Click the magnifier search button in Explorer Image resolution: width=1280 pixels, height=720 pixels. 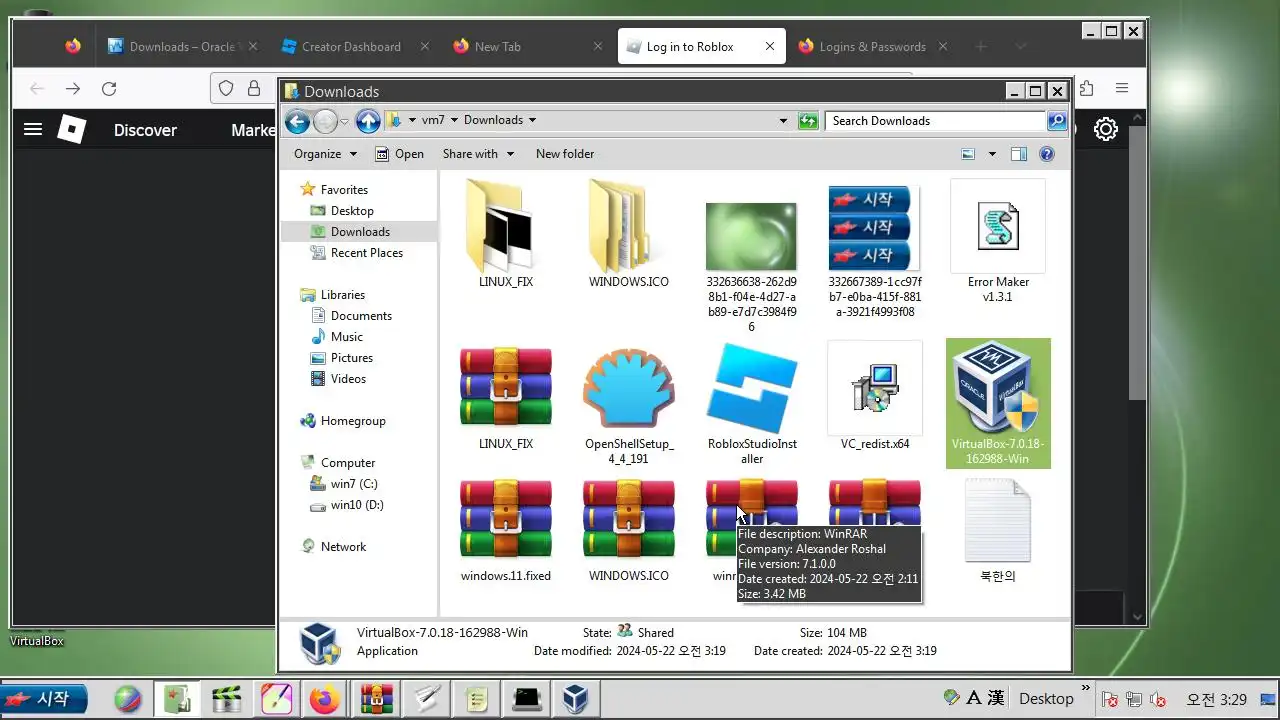tap(1056, 121)
